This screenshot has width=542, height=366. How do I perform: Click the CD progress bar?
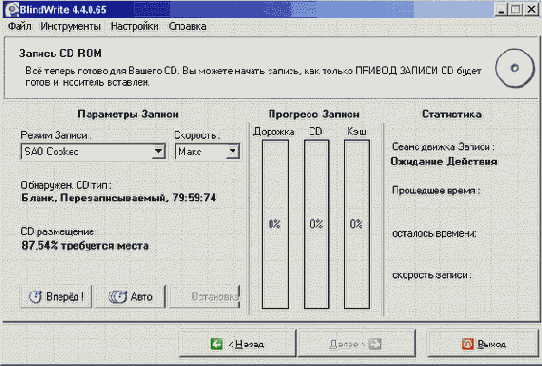click(316, 224)
